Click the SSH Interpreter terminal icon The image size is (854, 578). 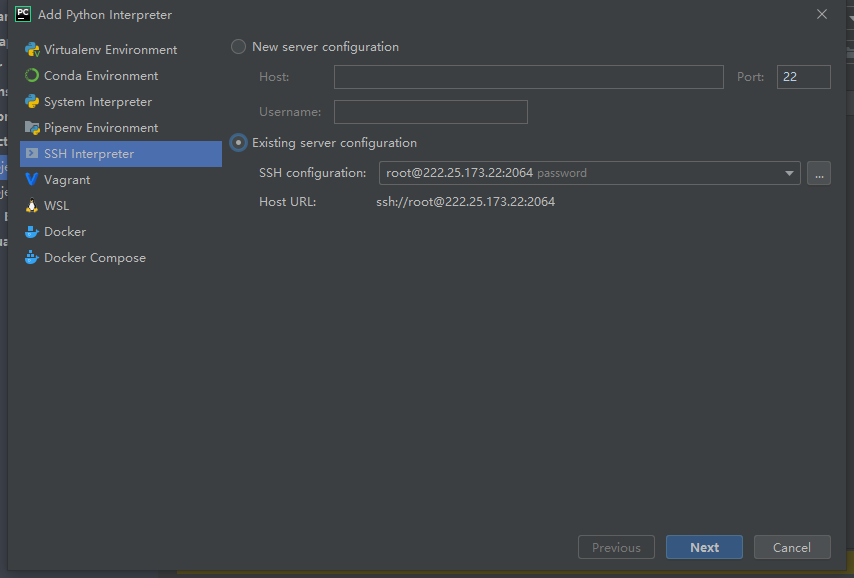(32, 154)
